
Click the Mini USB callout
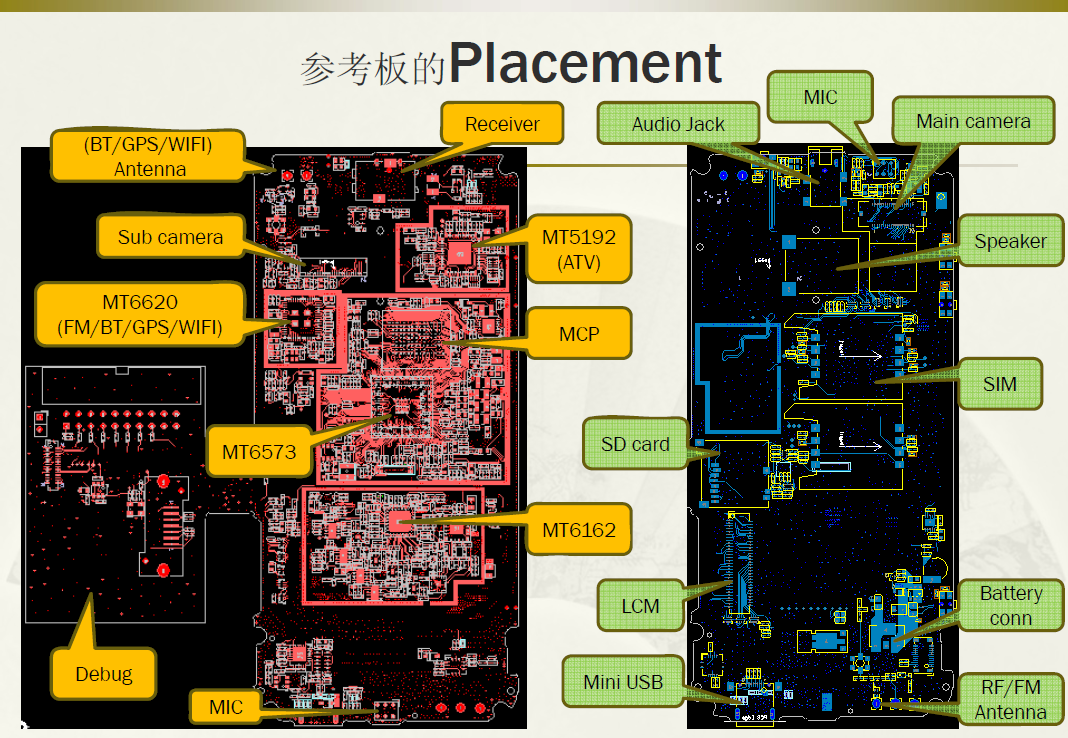(623, 681)
